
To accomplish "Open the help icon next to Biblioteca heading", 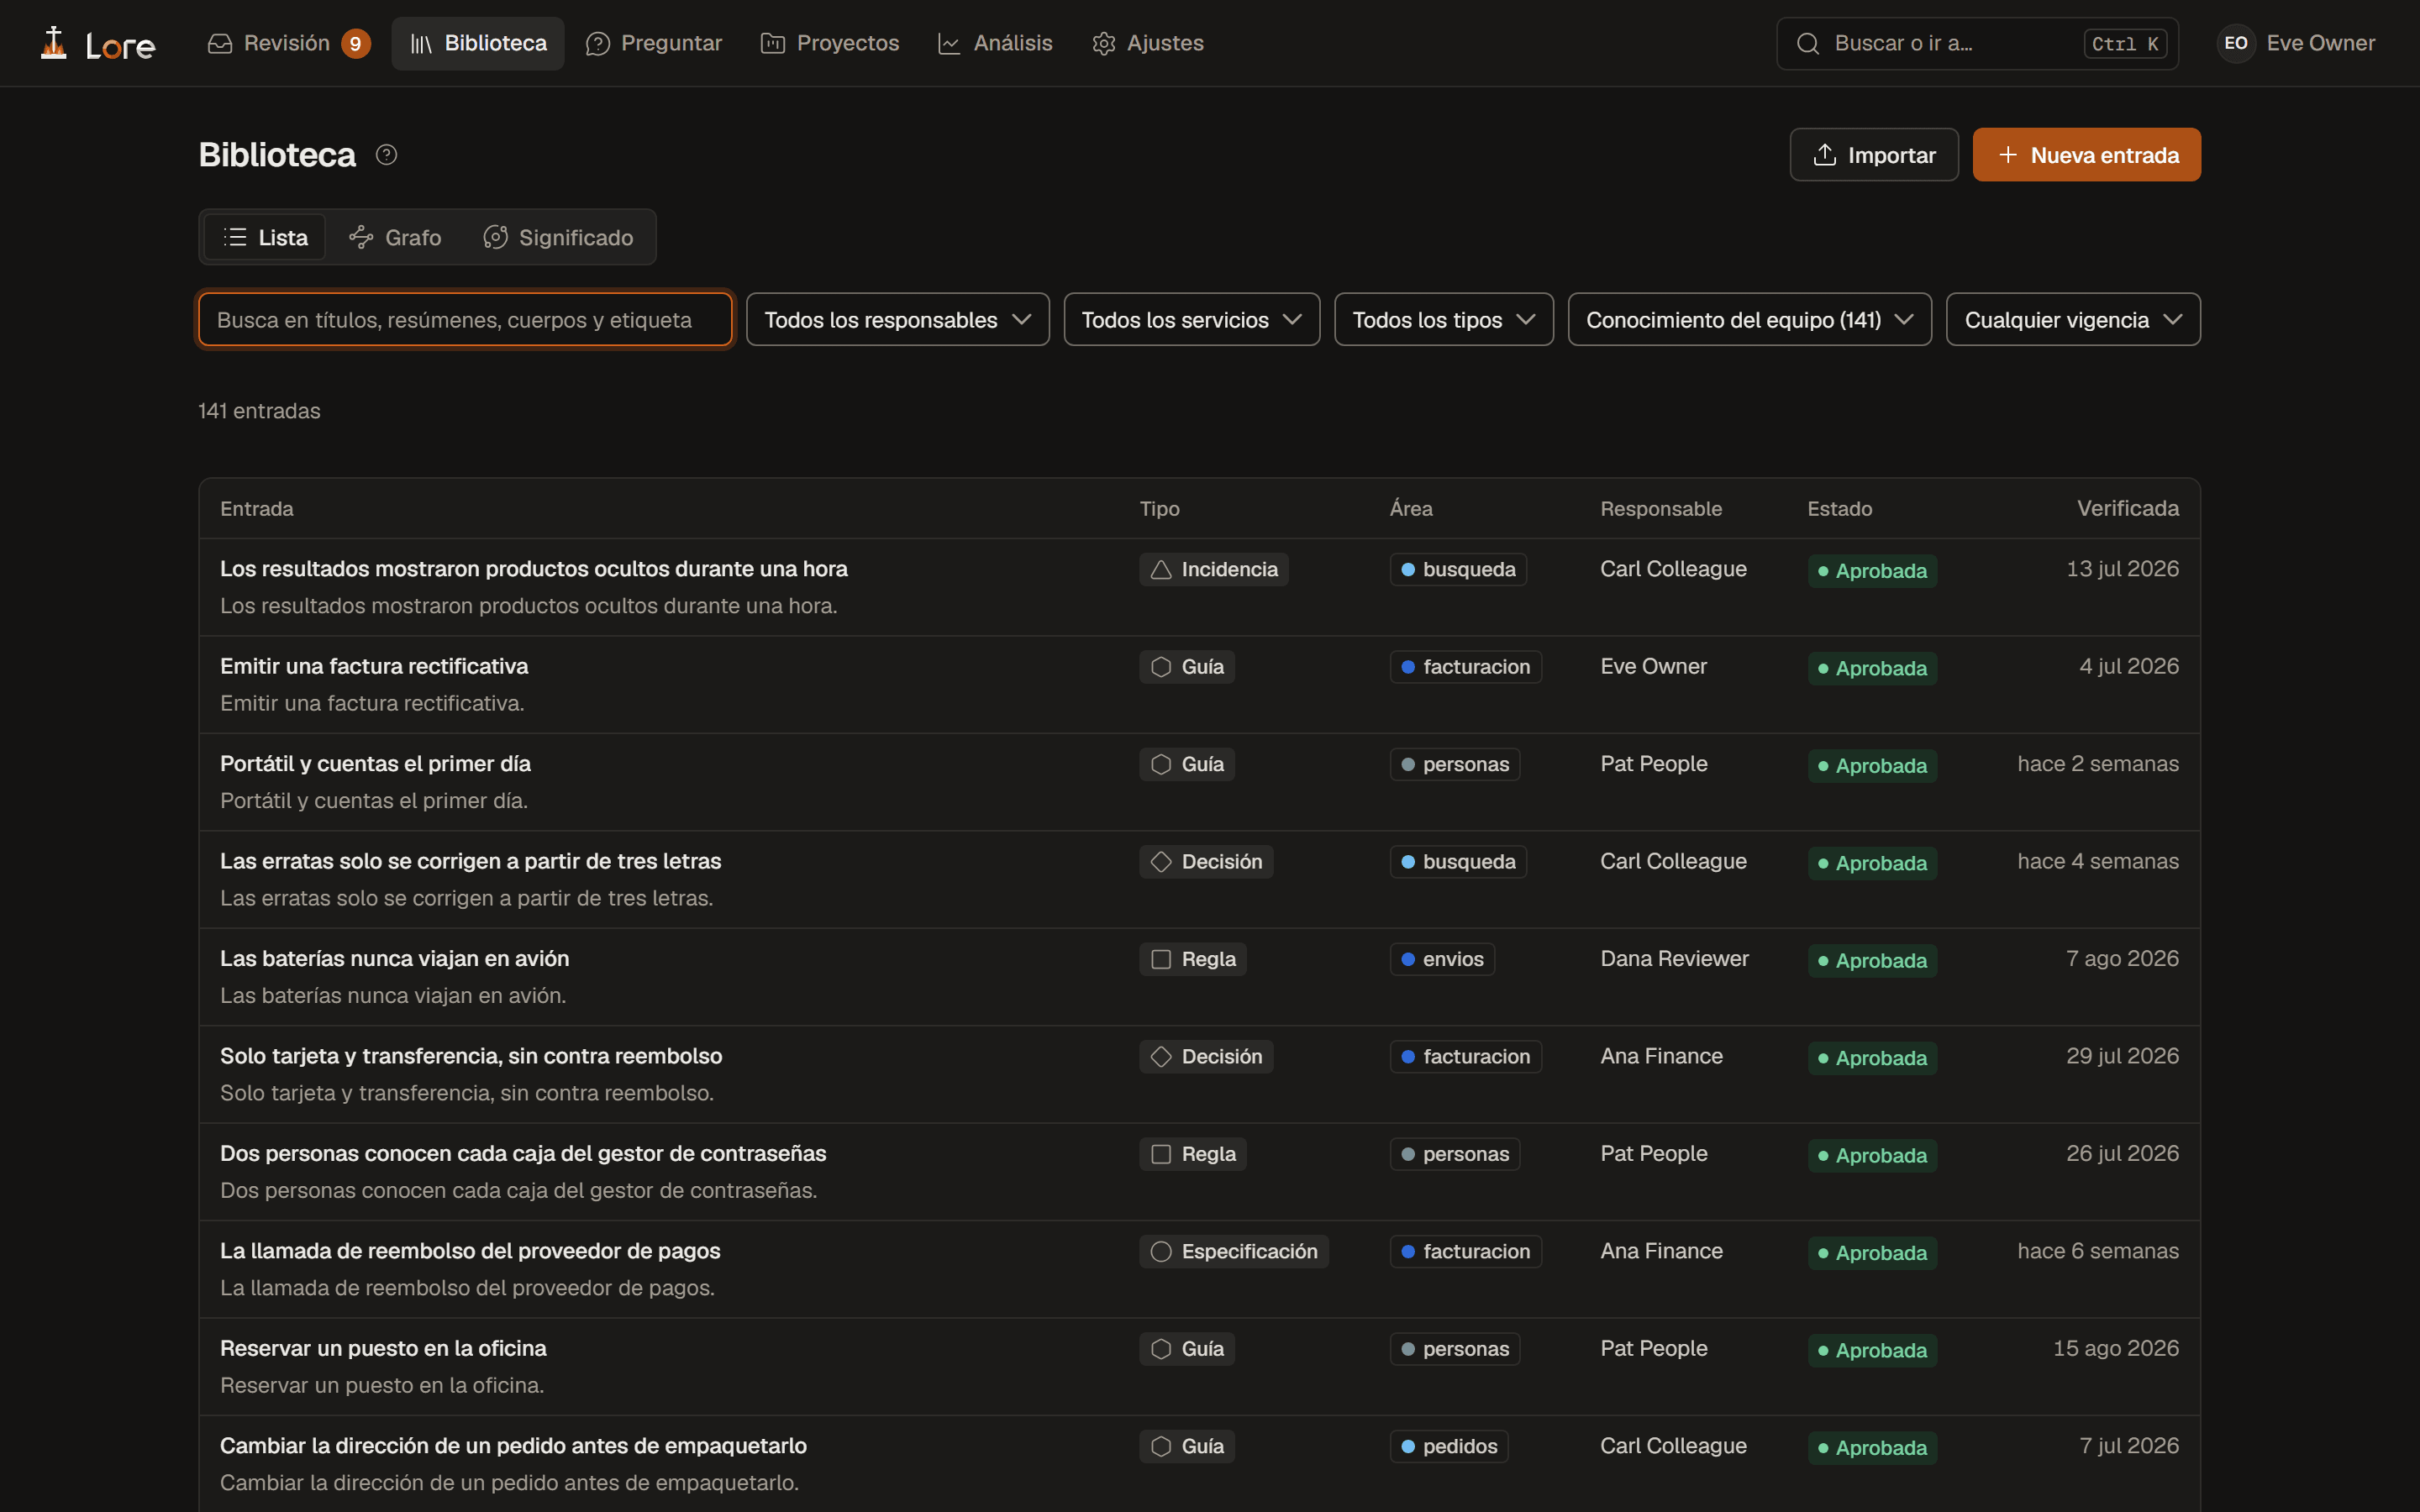I will [x=386, y=155].
